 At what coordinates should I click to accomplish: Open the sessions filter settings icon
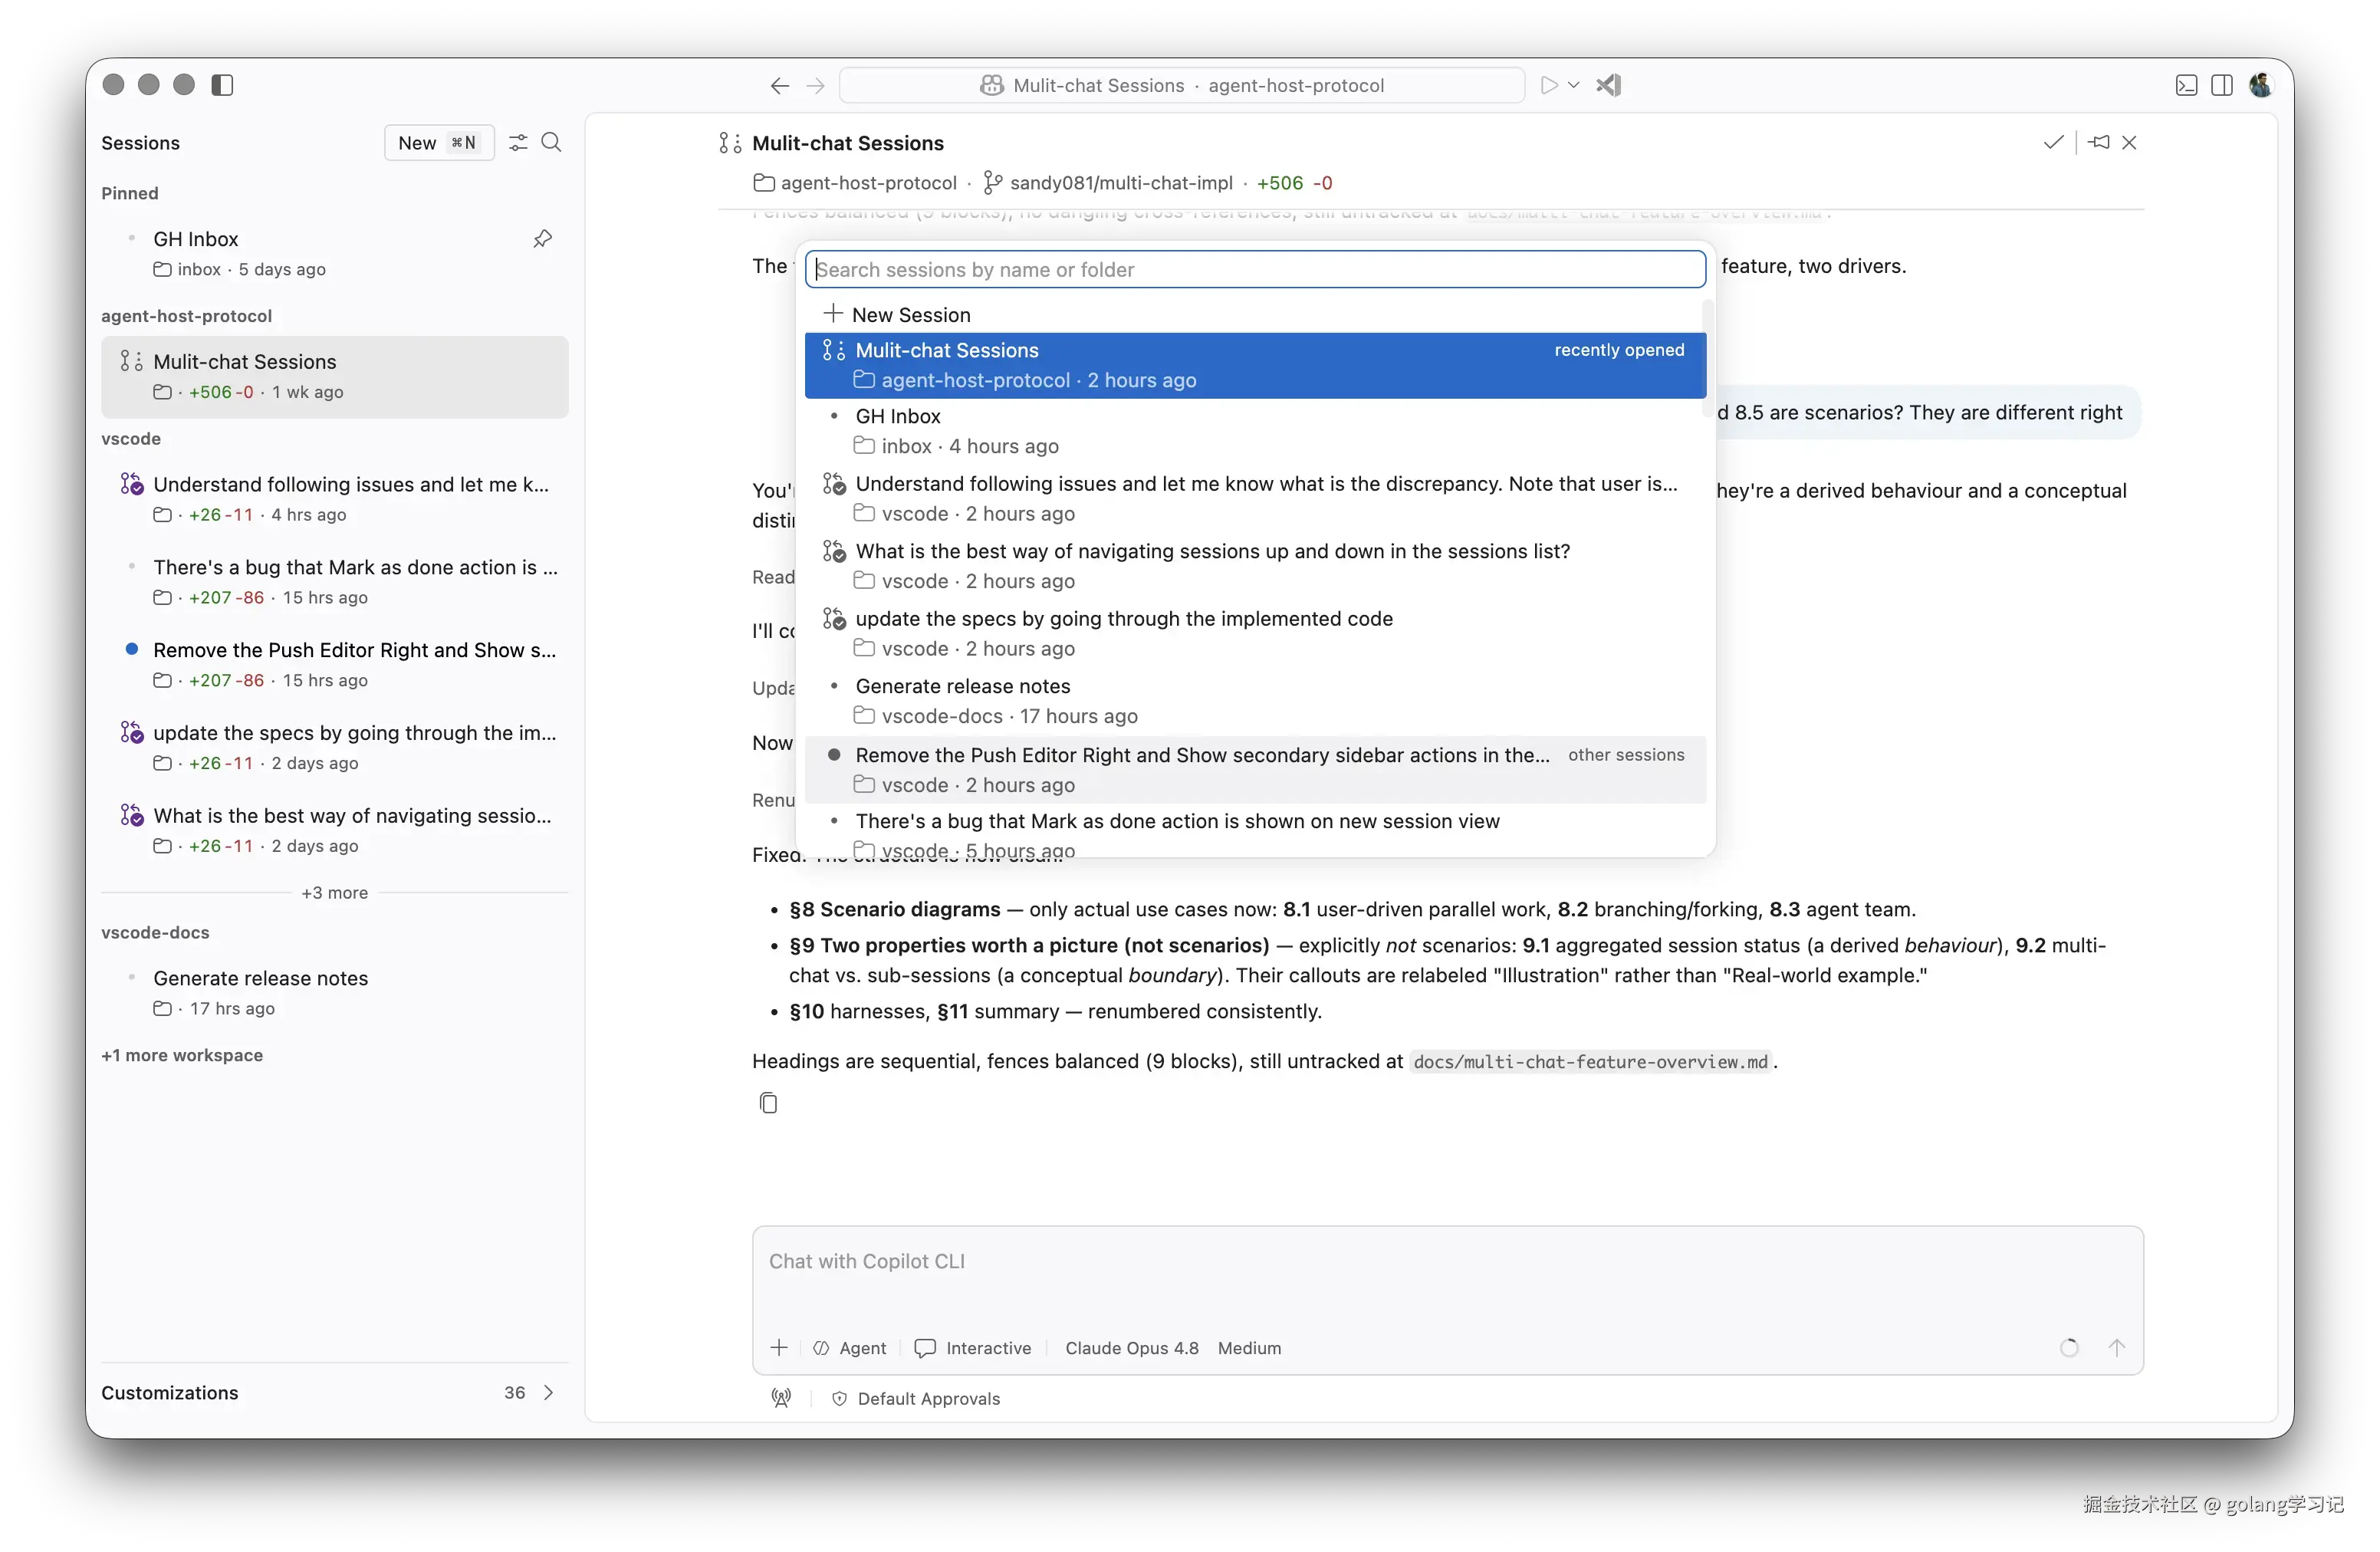518,143
